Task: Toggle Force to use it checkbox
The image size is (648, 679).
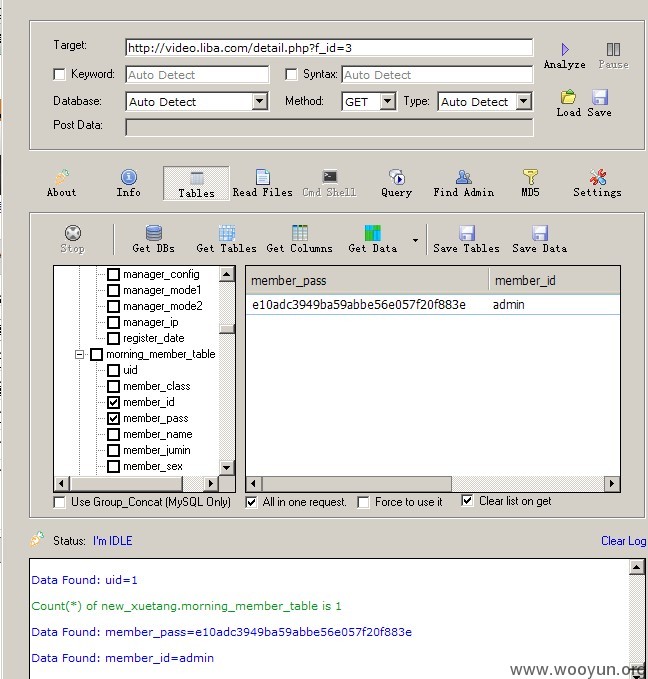Action: [x=363, y=502]
